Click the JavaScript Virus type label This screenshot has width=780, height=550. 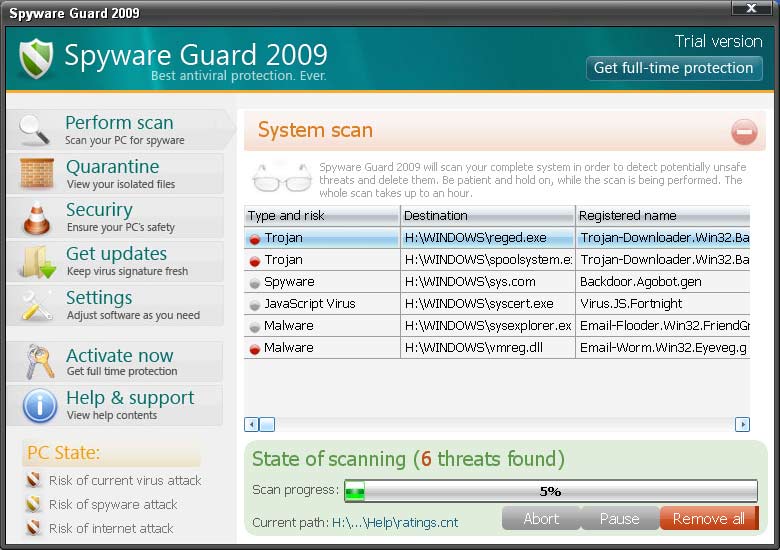point(309,304)
